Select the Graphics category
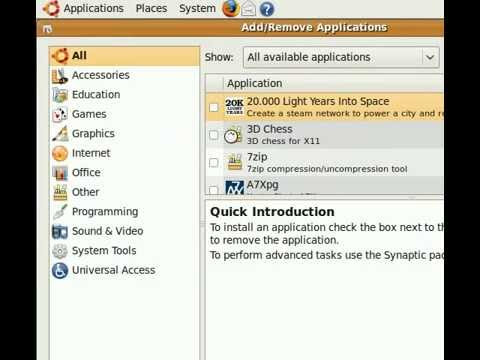 124,134
